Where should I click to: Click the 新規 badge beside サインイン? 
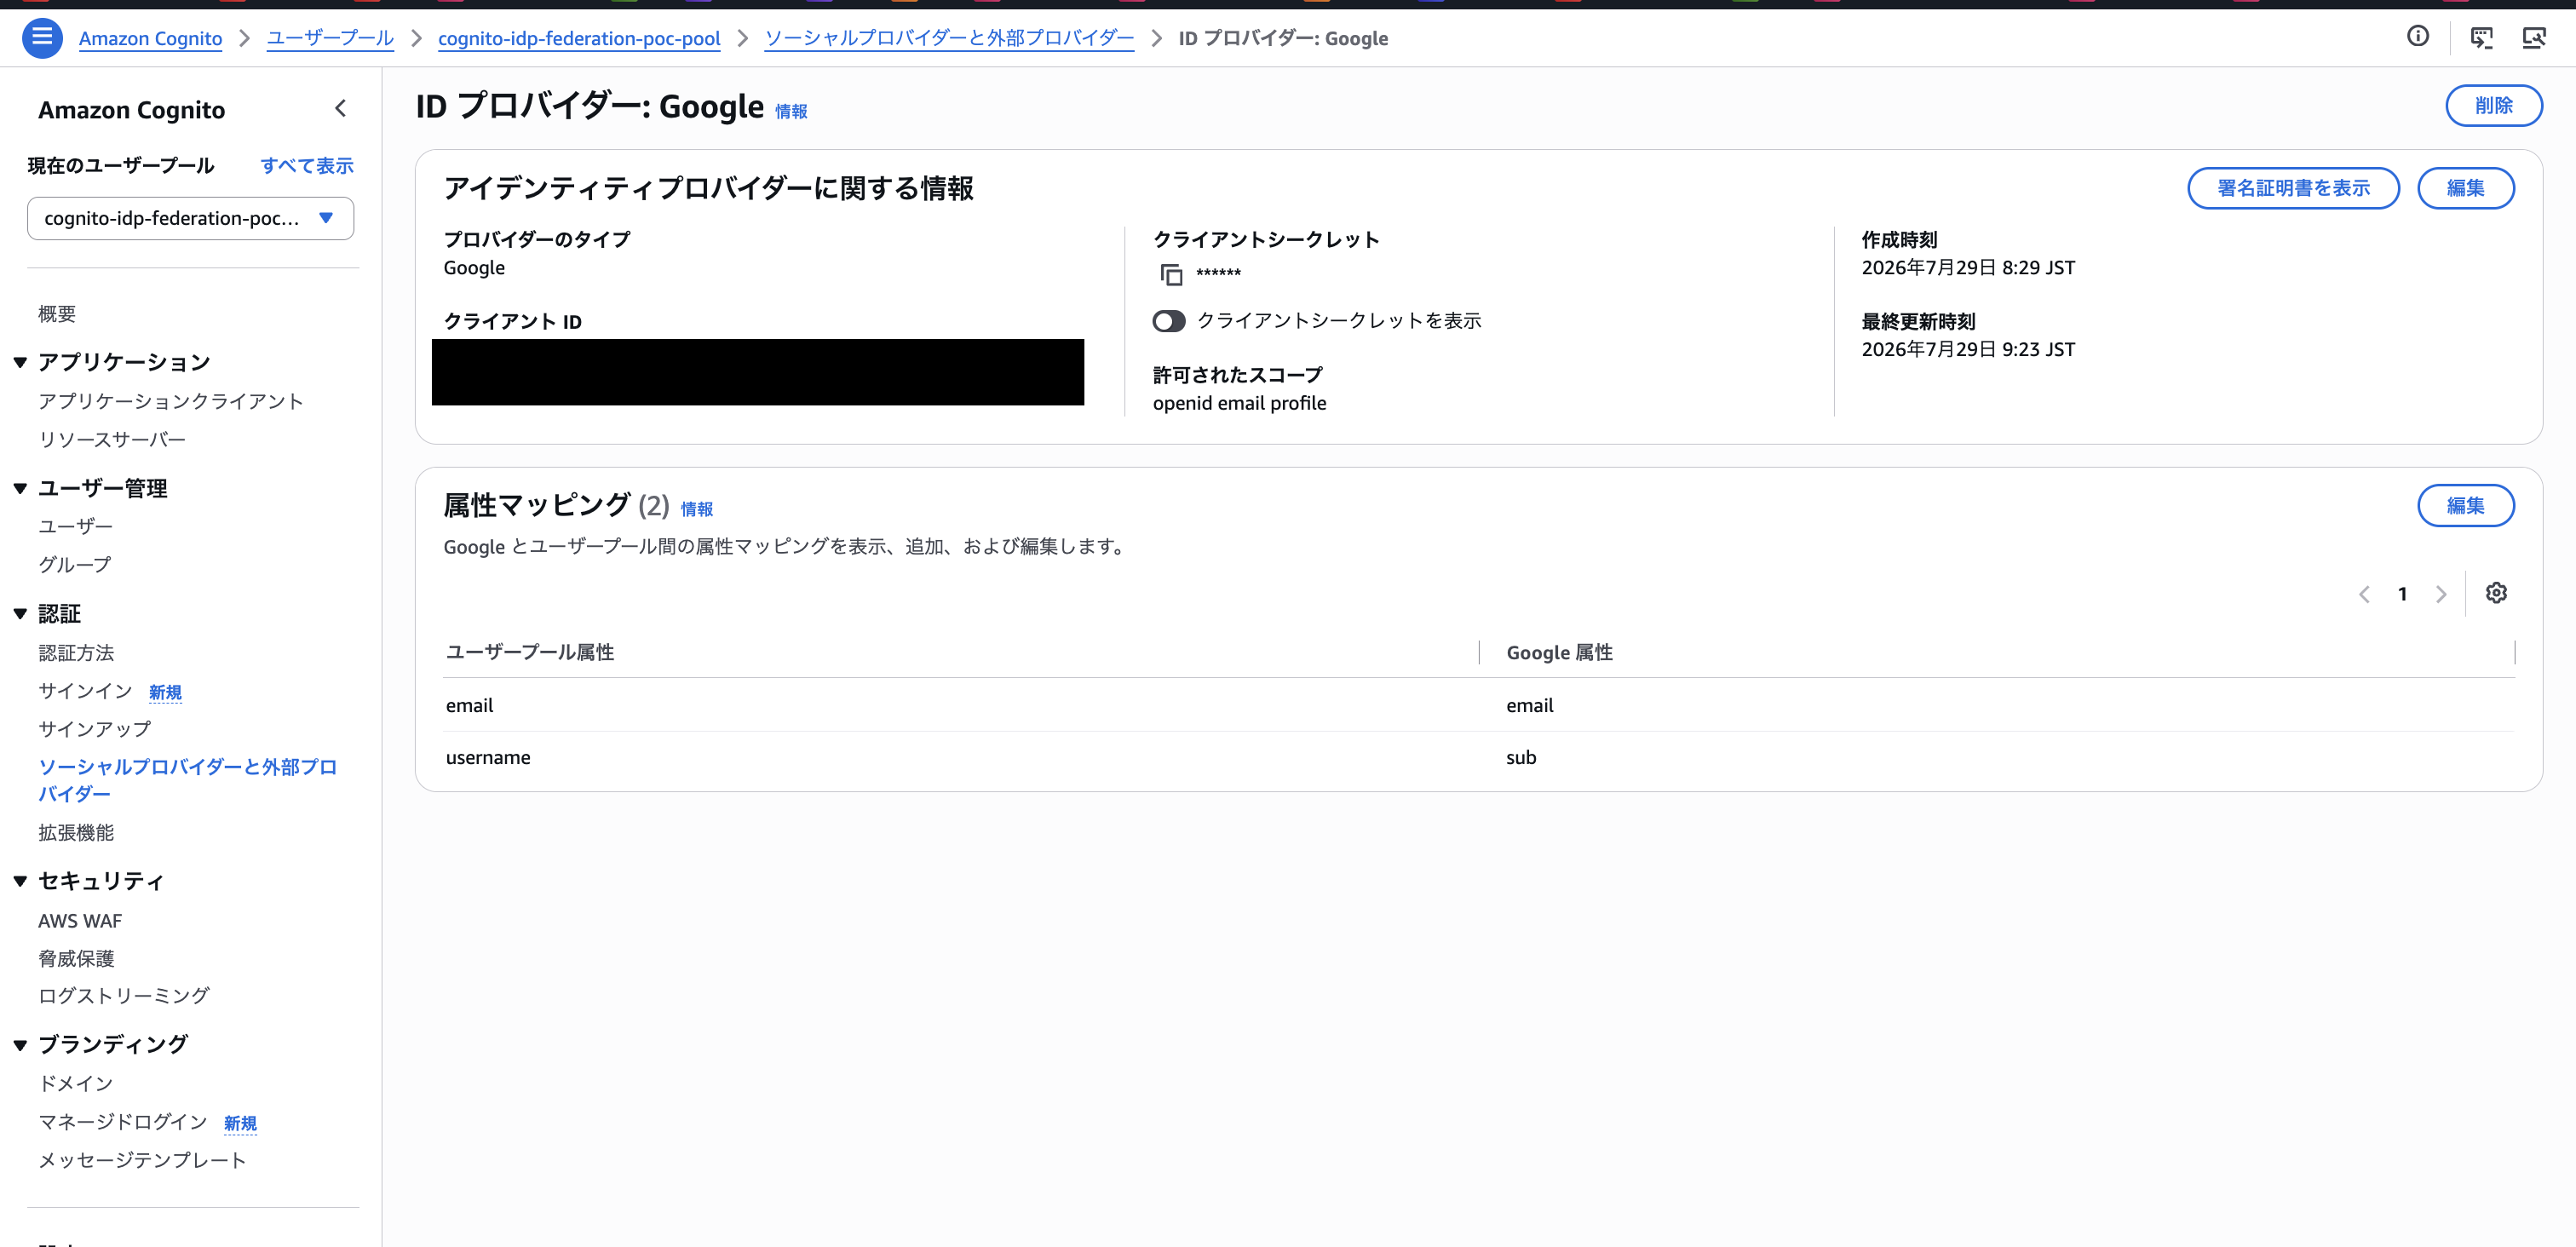pyautogui.click(x=165, y=692)
